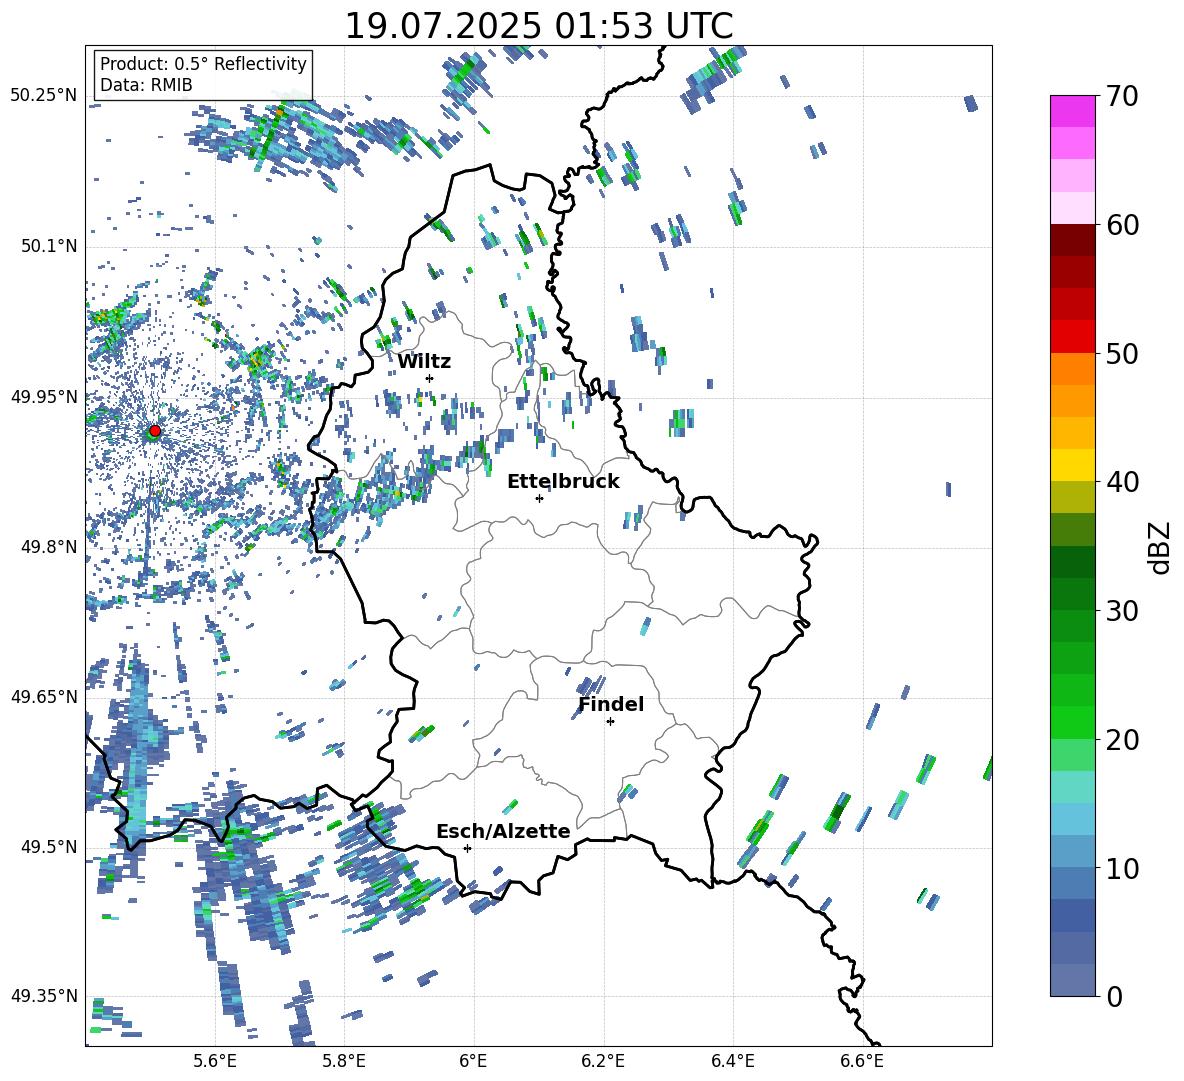1184x1081 pixels.
Task: Click the 5.8°E longitude label
Action: click(x=344, y=1061)
